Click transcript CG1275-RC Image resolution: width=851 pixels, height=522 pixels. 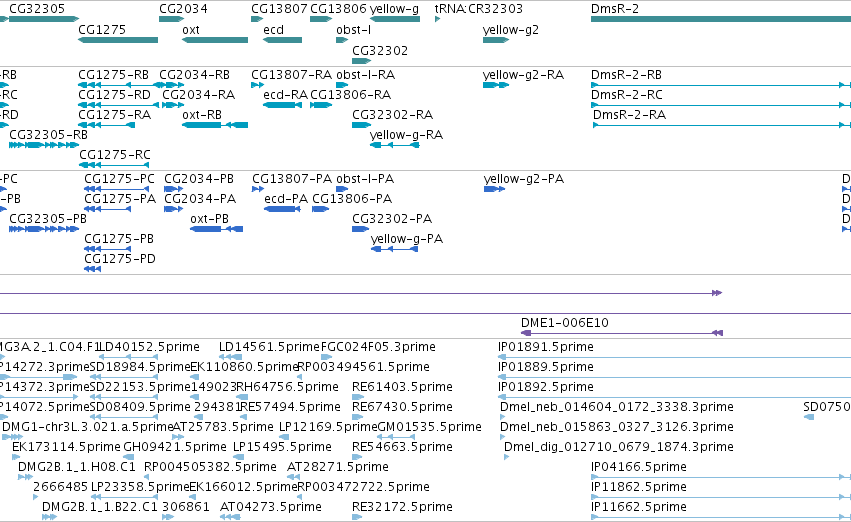coord(114,165)
